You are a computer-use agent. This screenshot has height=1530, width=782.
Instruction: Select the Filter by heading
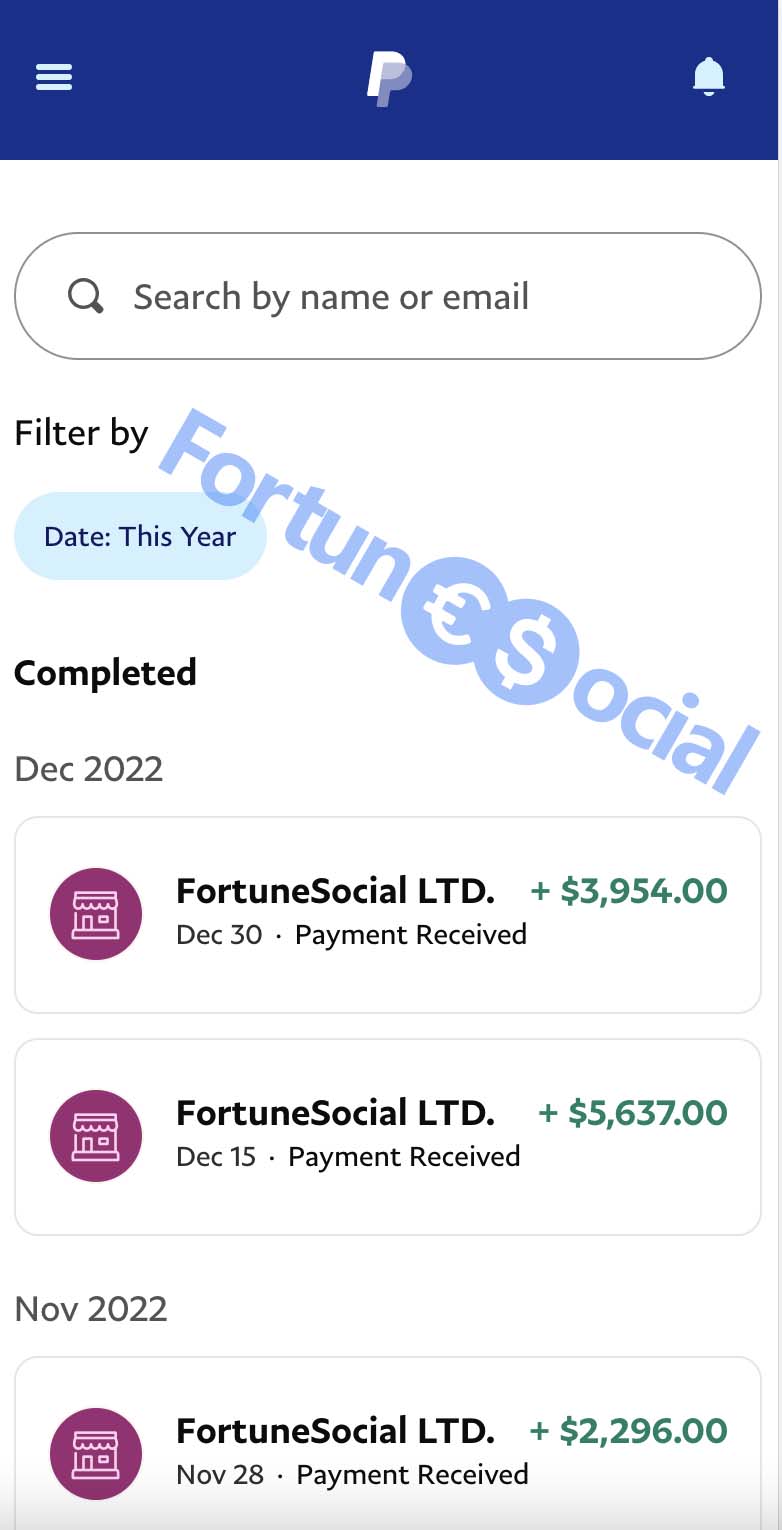point(81,433)
